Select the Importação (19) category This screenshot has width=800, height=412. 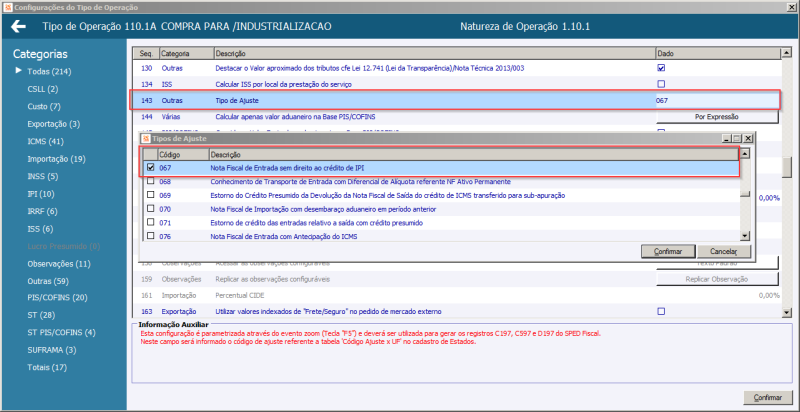pos(56,159)
